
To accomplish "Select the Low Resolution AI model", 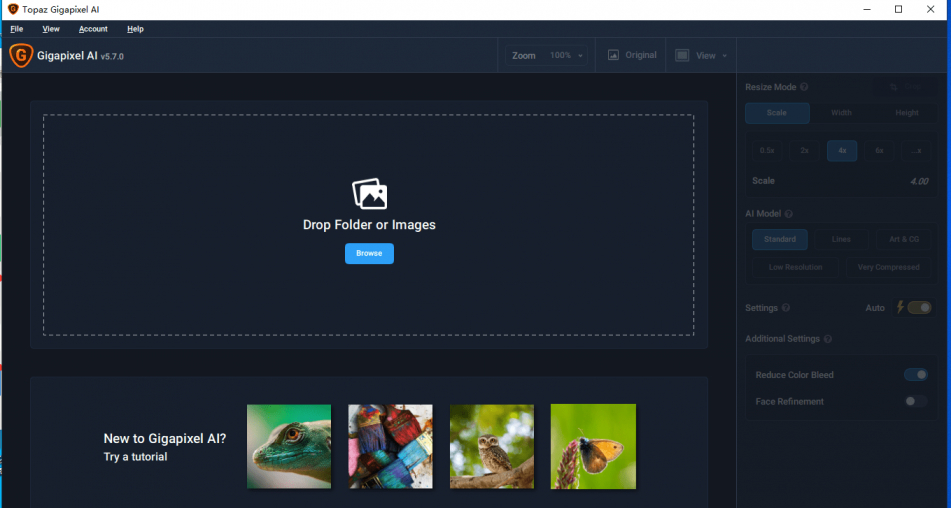I will 795,267.
